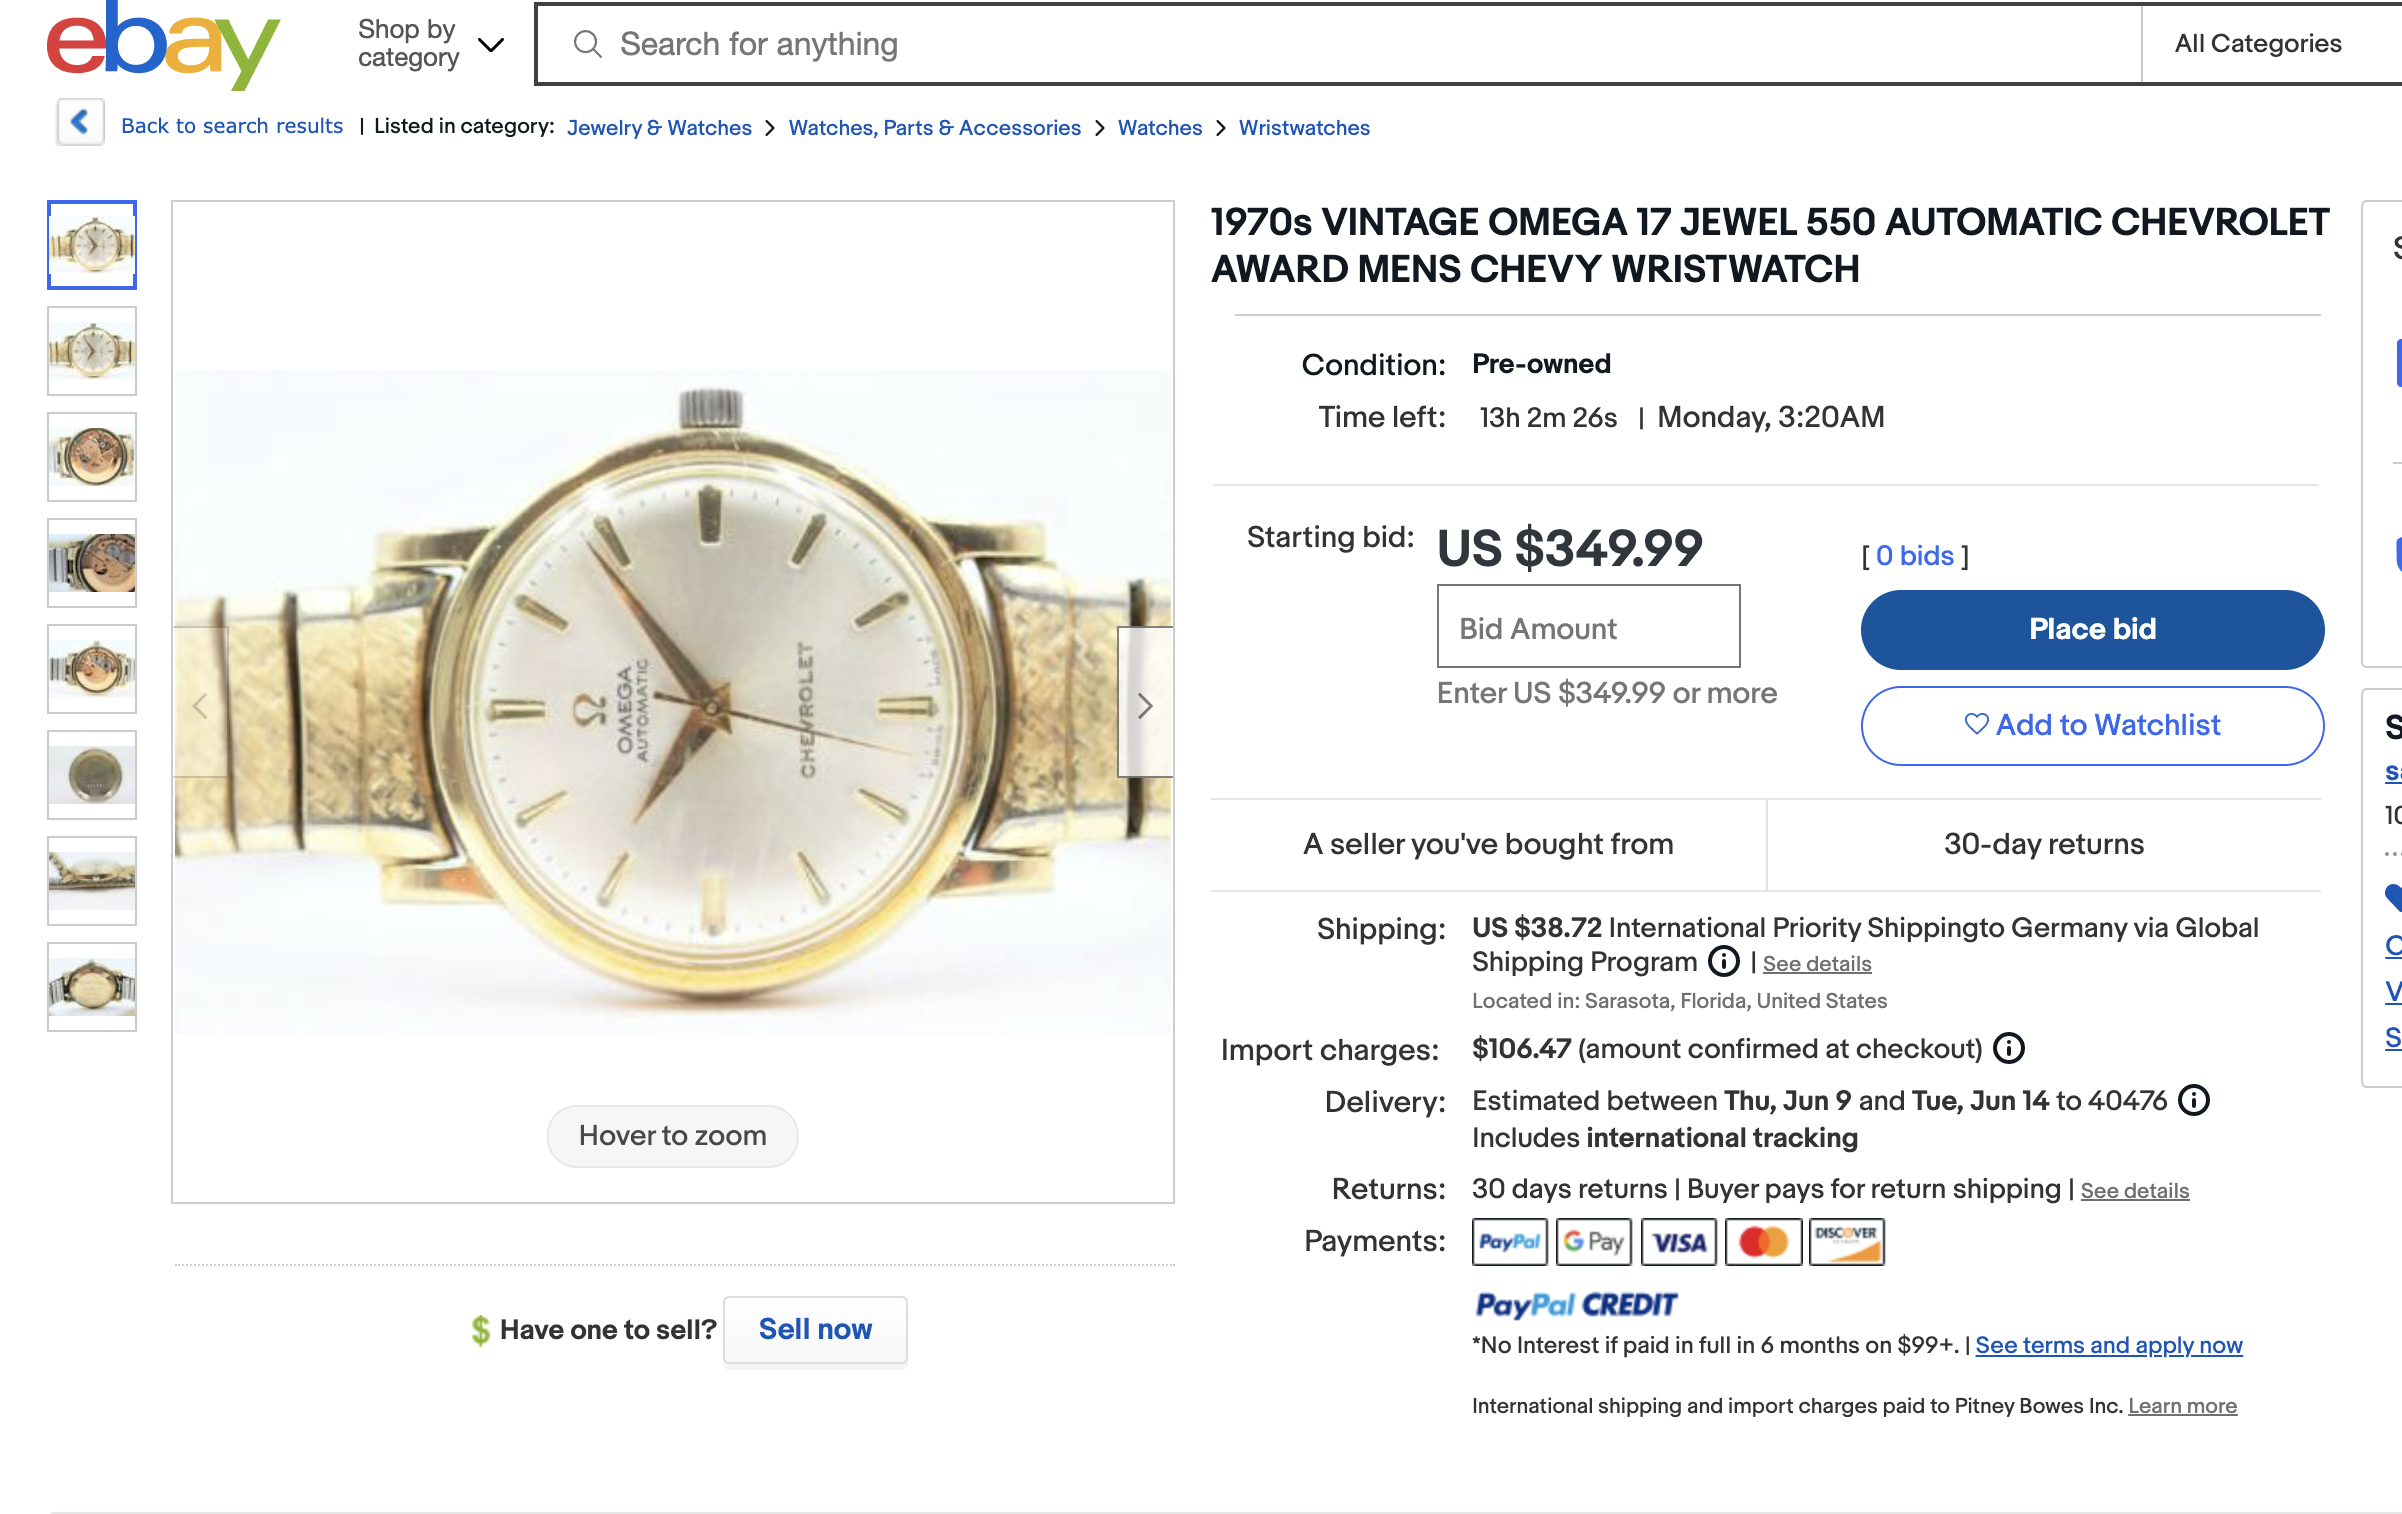Click Sell now button

[814, 1329]
